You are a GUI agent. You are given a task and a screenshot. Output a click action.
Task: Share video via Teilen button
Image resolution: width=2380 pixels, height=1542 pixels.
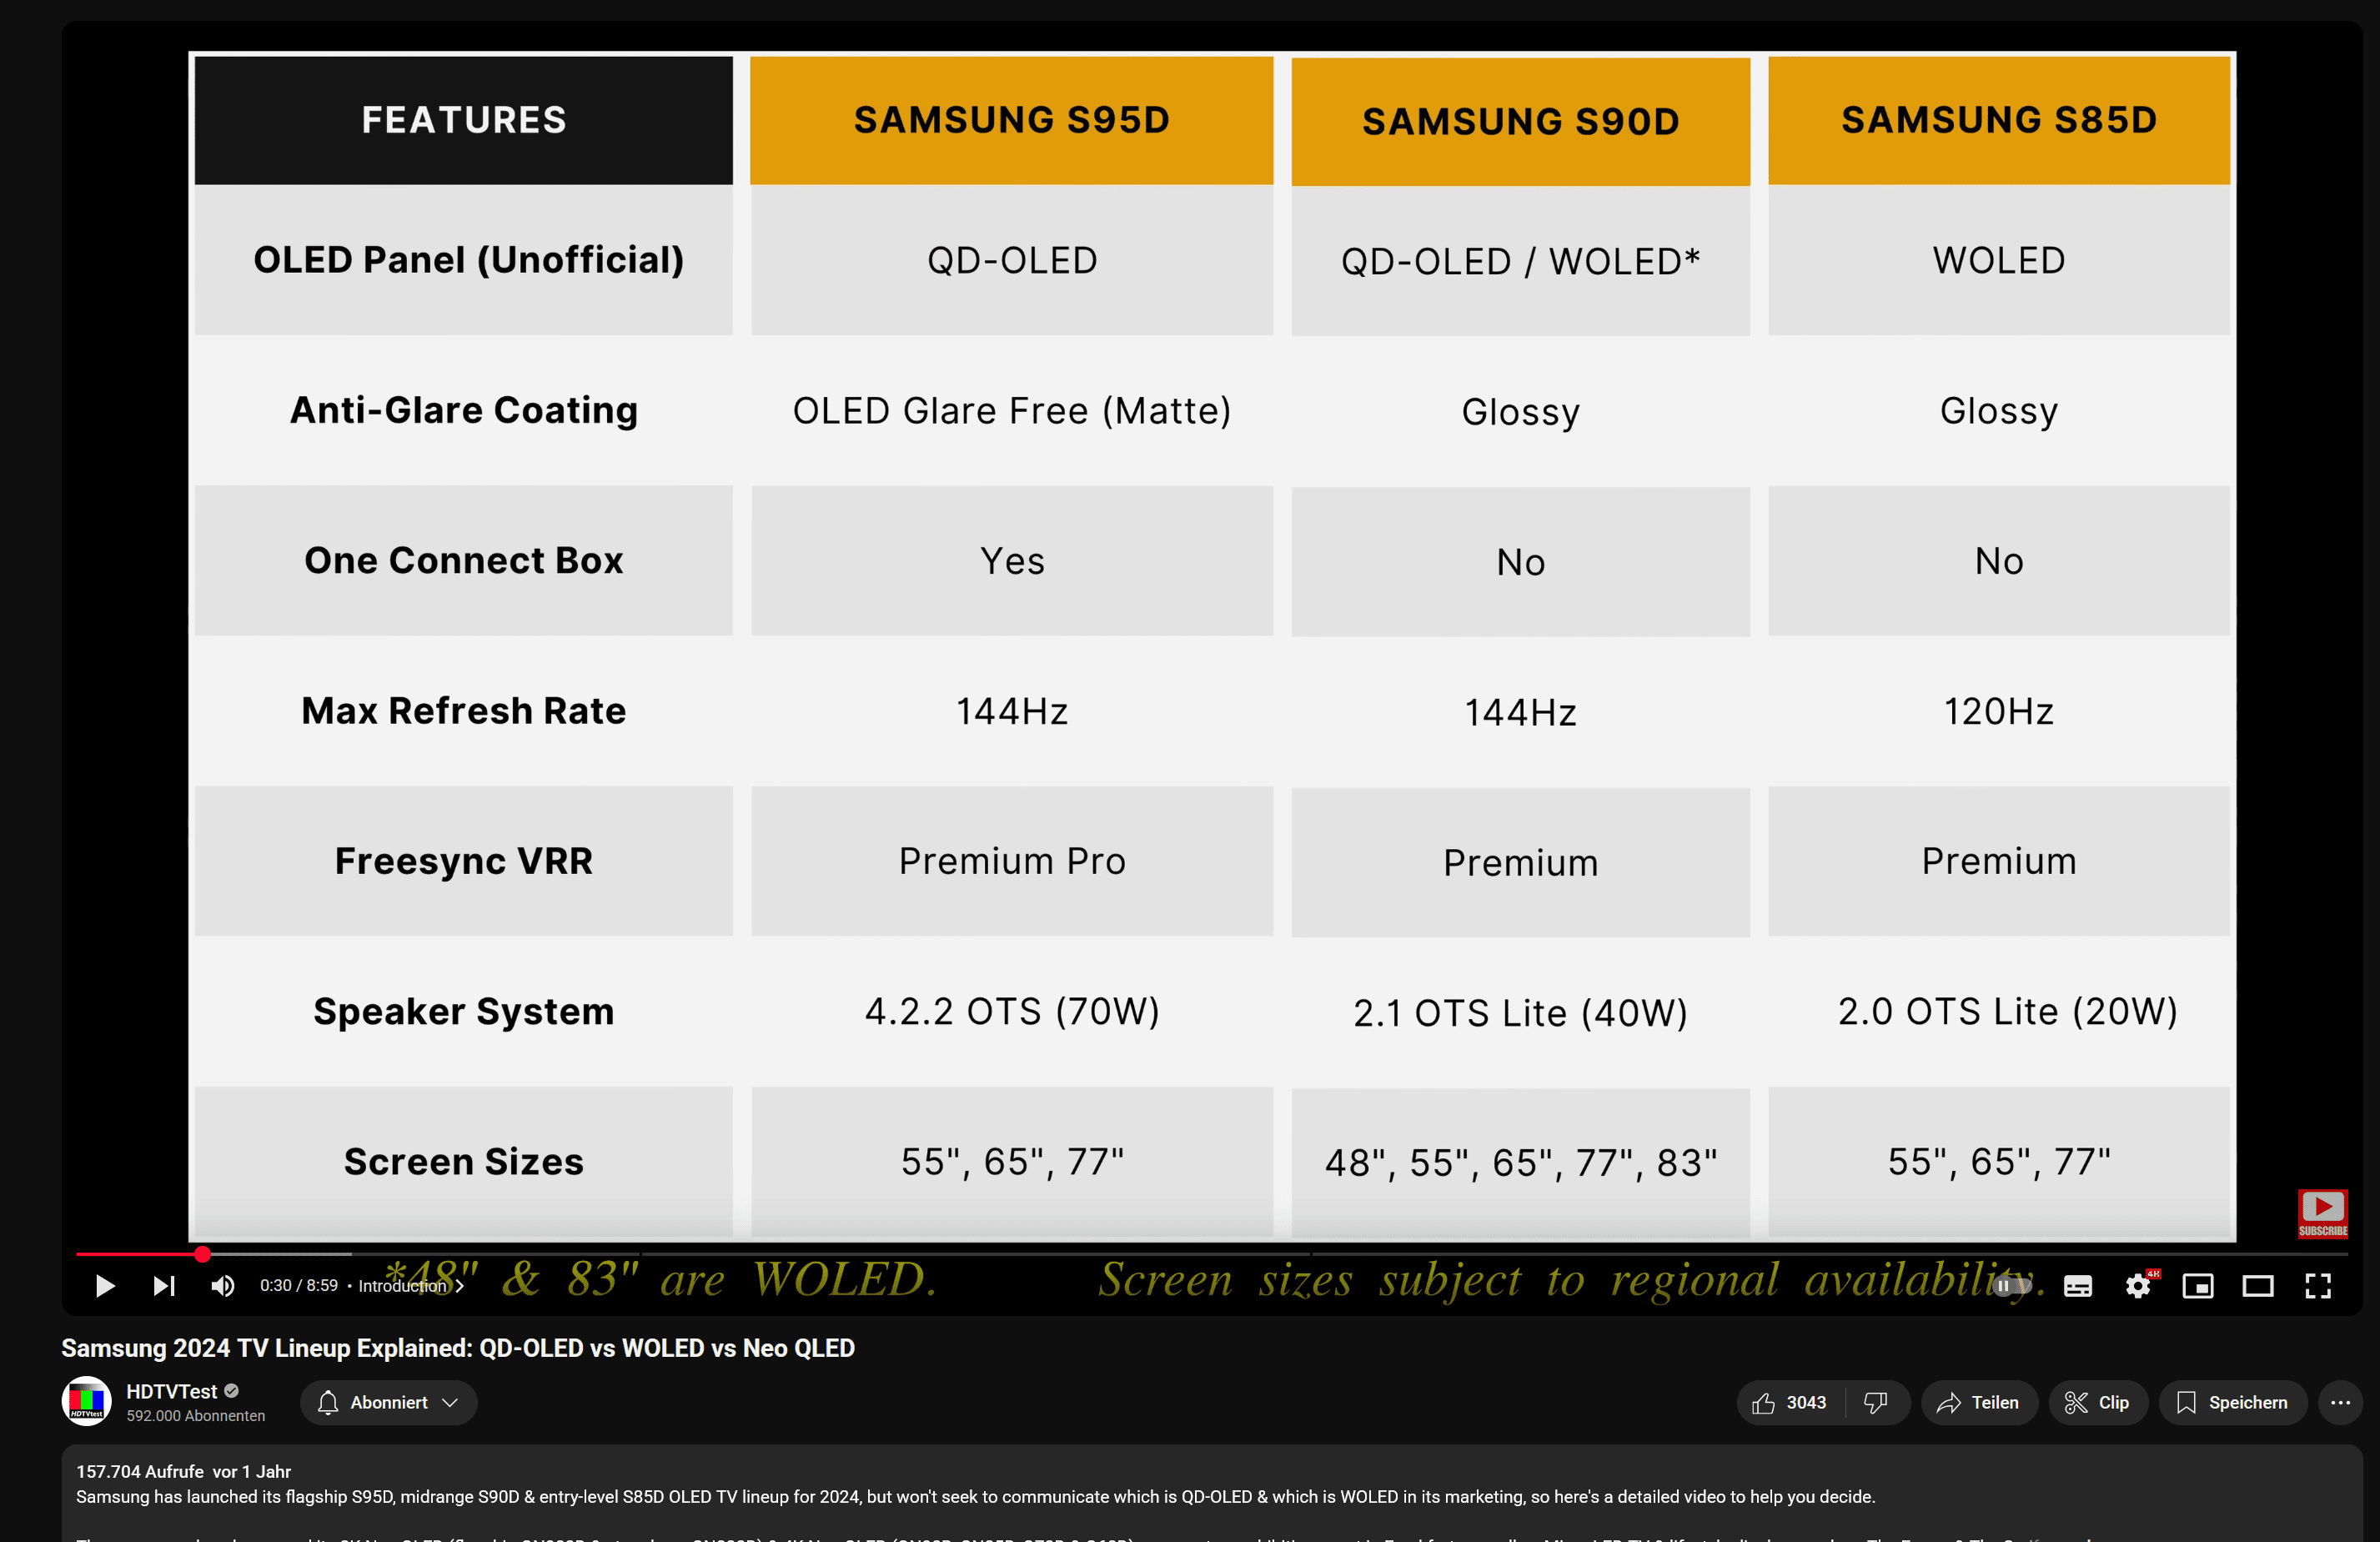pyautogui.click(x=1978, y=1402)
